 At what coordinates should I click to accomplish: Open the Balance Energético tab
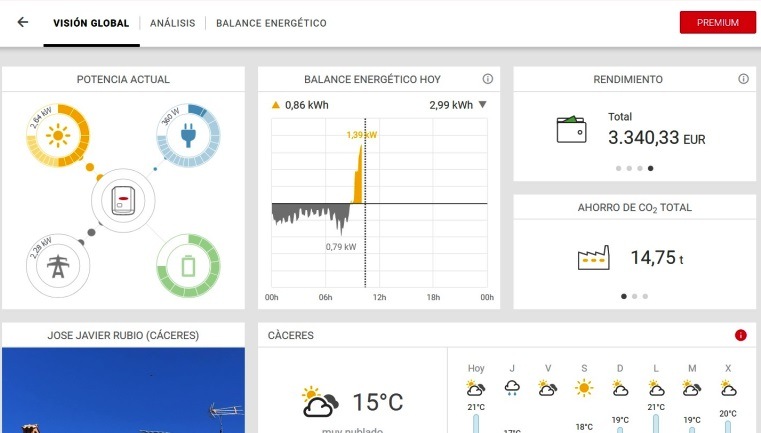[x=271, y=23]
